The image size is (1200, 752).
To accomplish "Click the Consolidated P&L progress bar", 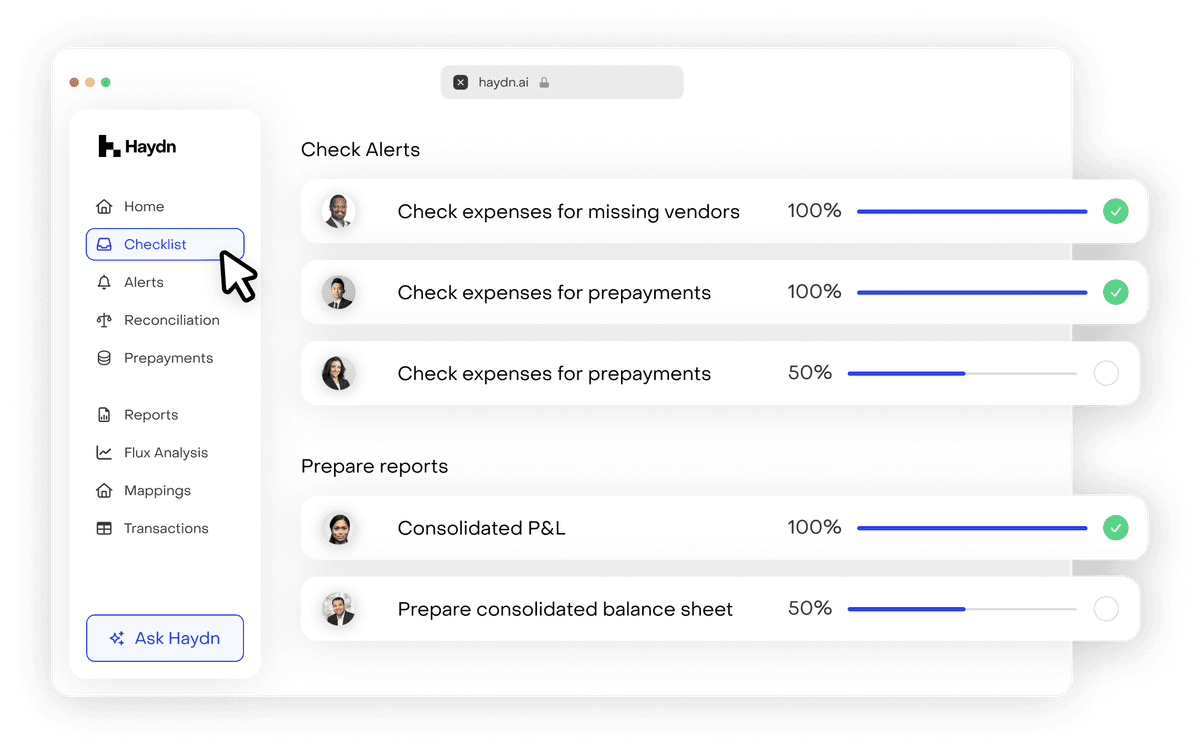I will click(971, 527).
